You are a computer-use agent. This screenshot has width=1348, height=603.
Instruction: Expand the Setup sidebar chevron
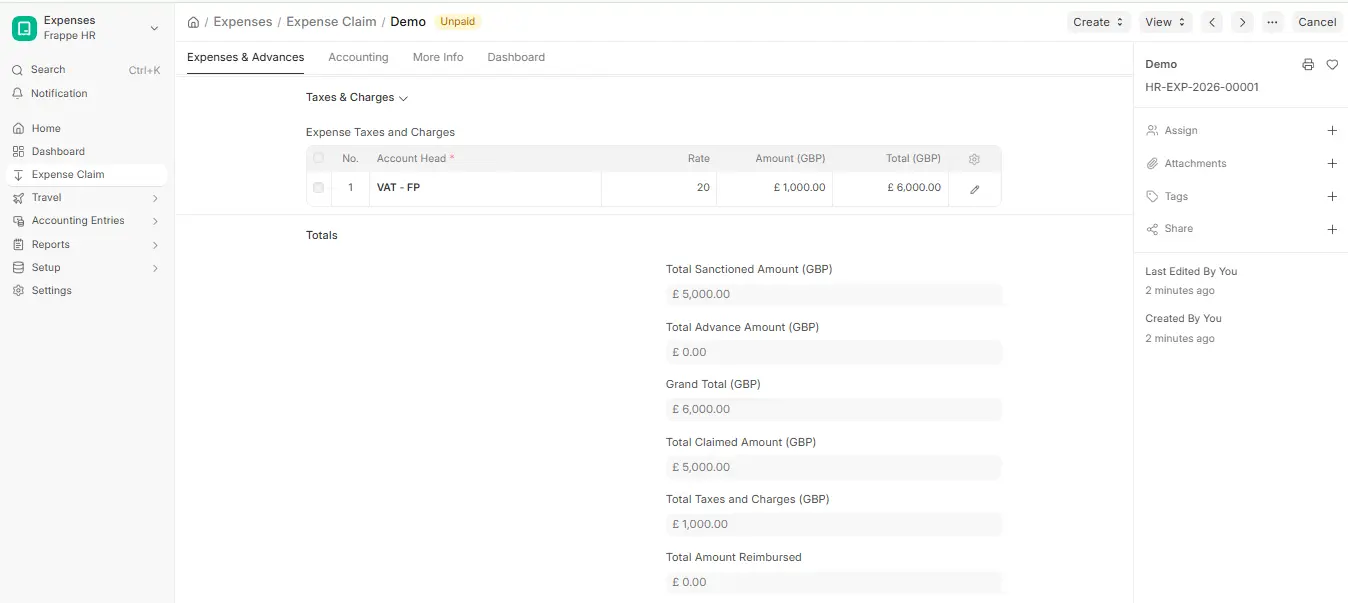click(x=155, y=268)
